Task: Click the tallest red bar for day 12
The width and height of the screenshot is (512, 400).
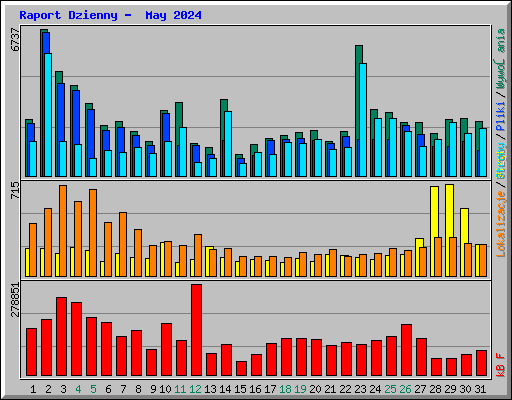Action: (196, 330)
